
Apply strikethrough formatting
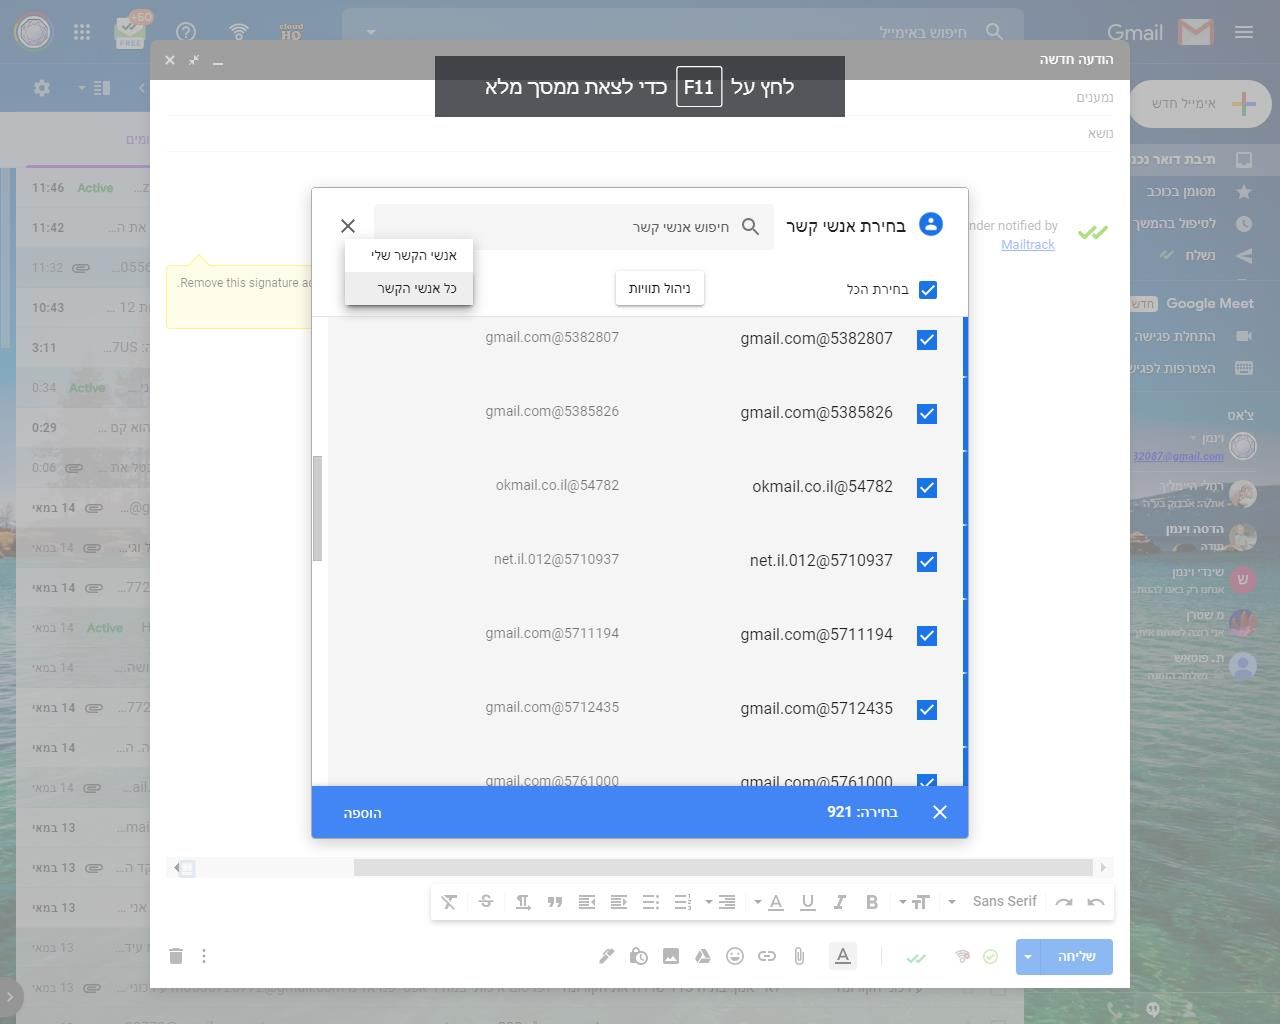point(486,902)
